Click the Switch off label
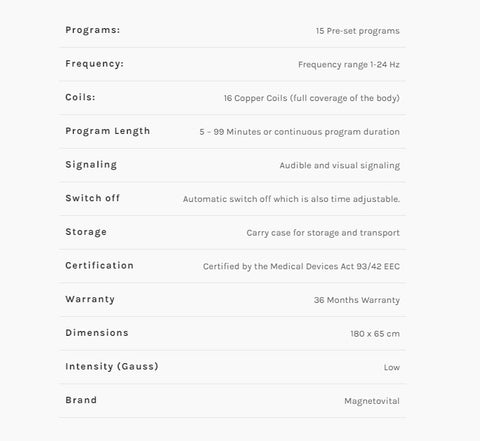This screenshot has width=480, height=441. (93, 198)
